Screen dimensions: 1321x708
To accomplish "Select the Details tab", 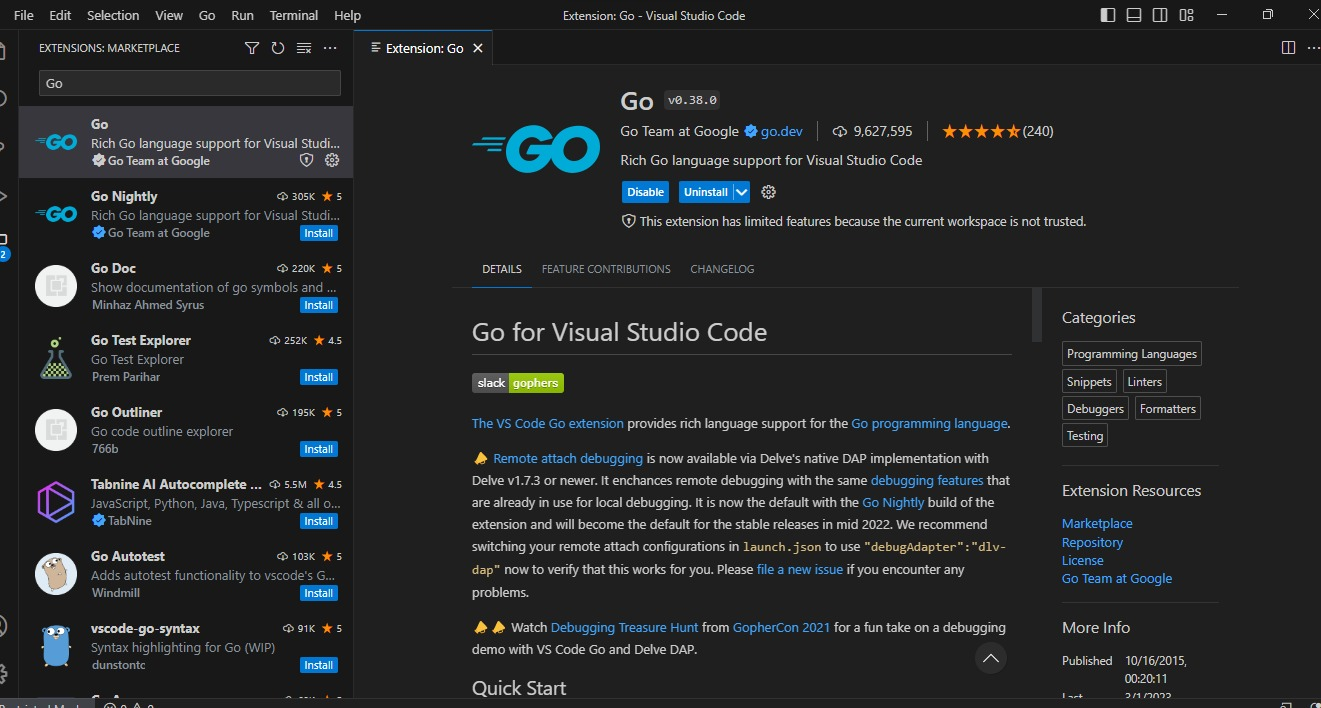I will 502,269.
